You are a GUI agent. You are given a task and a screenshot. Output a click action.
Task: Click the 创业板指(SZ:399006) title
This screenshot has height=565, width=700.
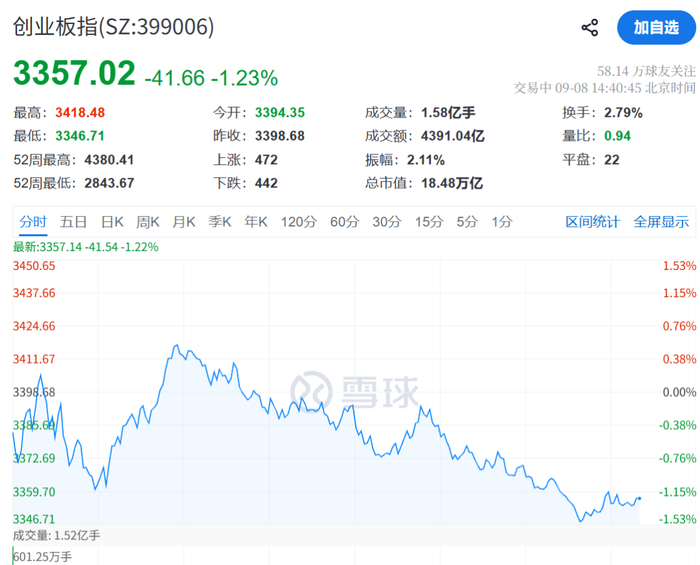point(113,27)
